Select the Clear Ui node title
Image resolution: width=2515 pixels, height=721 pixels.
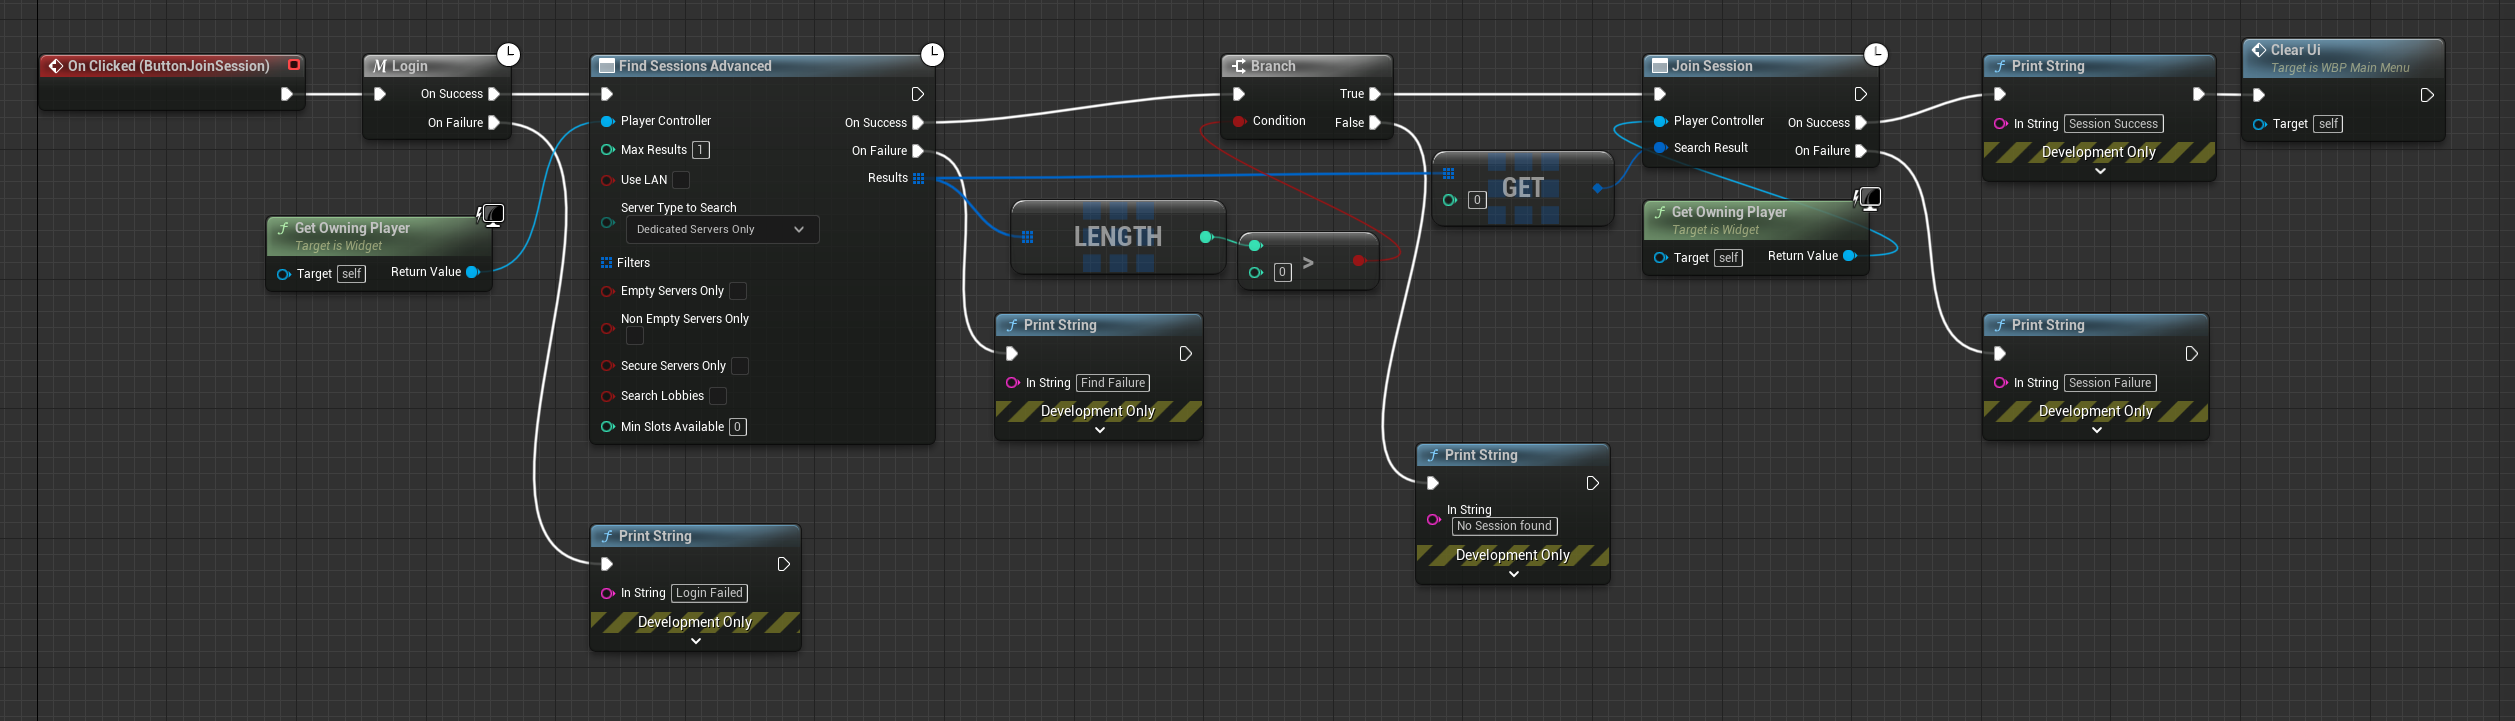(2296, 50)
